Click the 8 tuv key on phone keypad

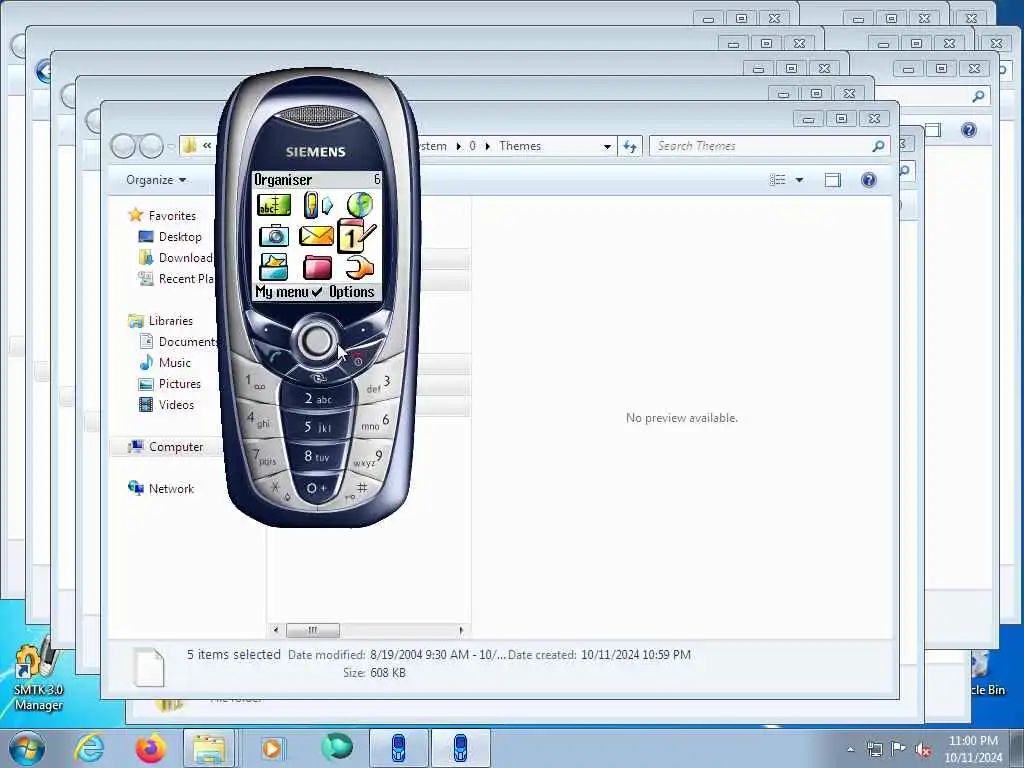(x=317, y=456)
